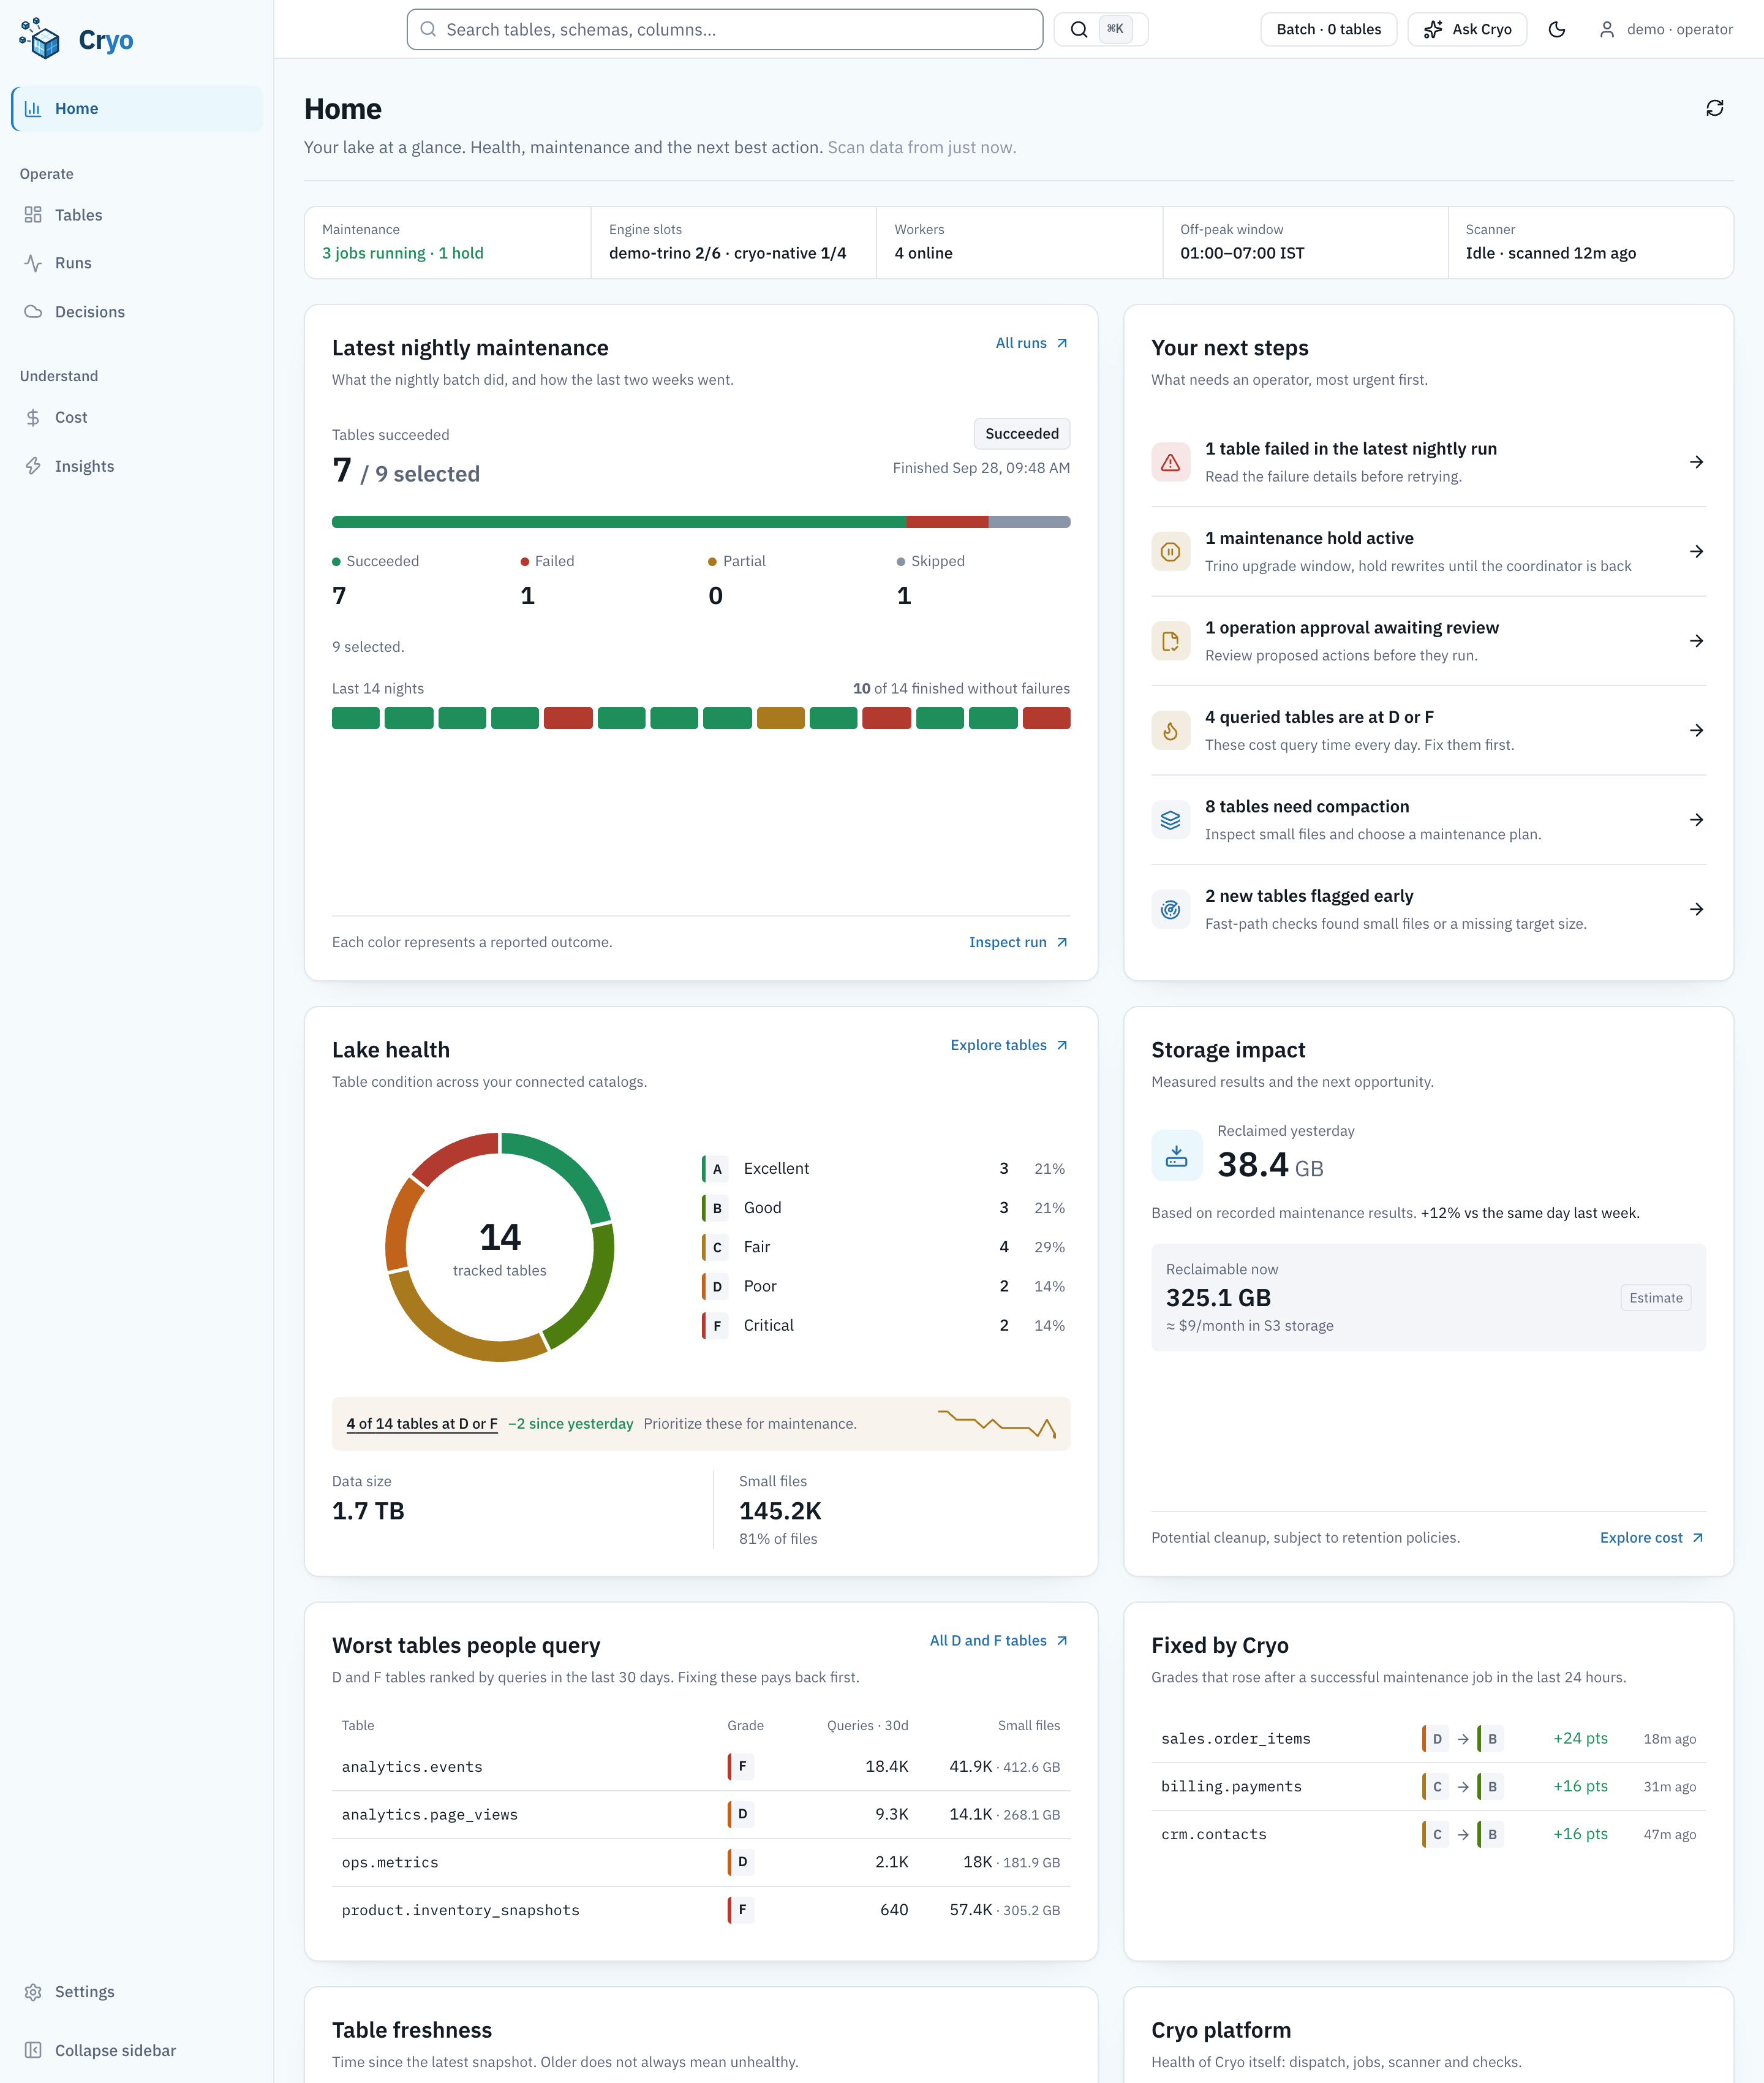Open Ask Cryo assistant

pos(1467,30)
